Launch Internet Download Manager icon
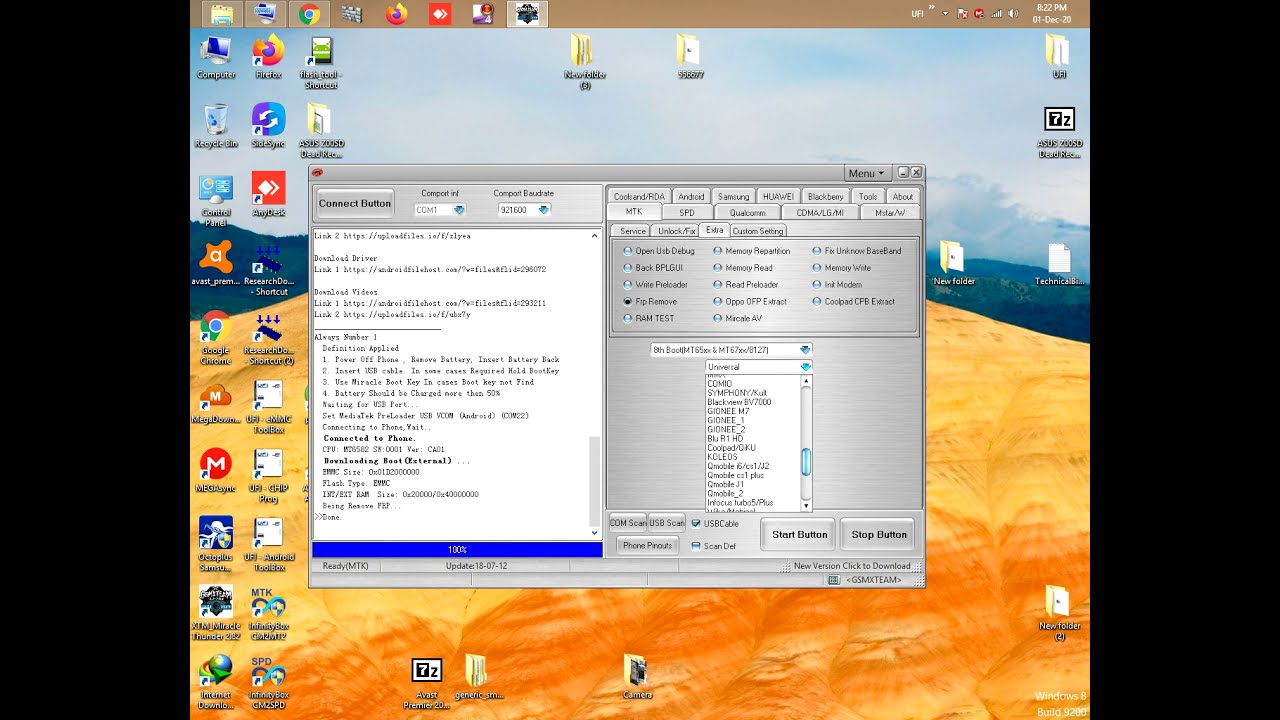Image resolution: width=1280 pixels, height=720 pixels. pyautogui.click(x=216, y=682)
